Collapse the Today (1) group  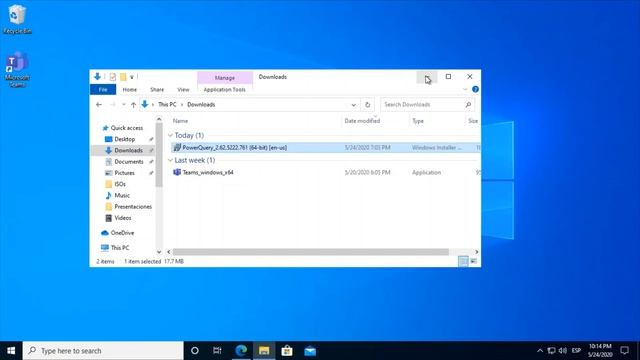pyautogui.click(x=170, y=136)
